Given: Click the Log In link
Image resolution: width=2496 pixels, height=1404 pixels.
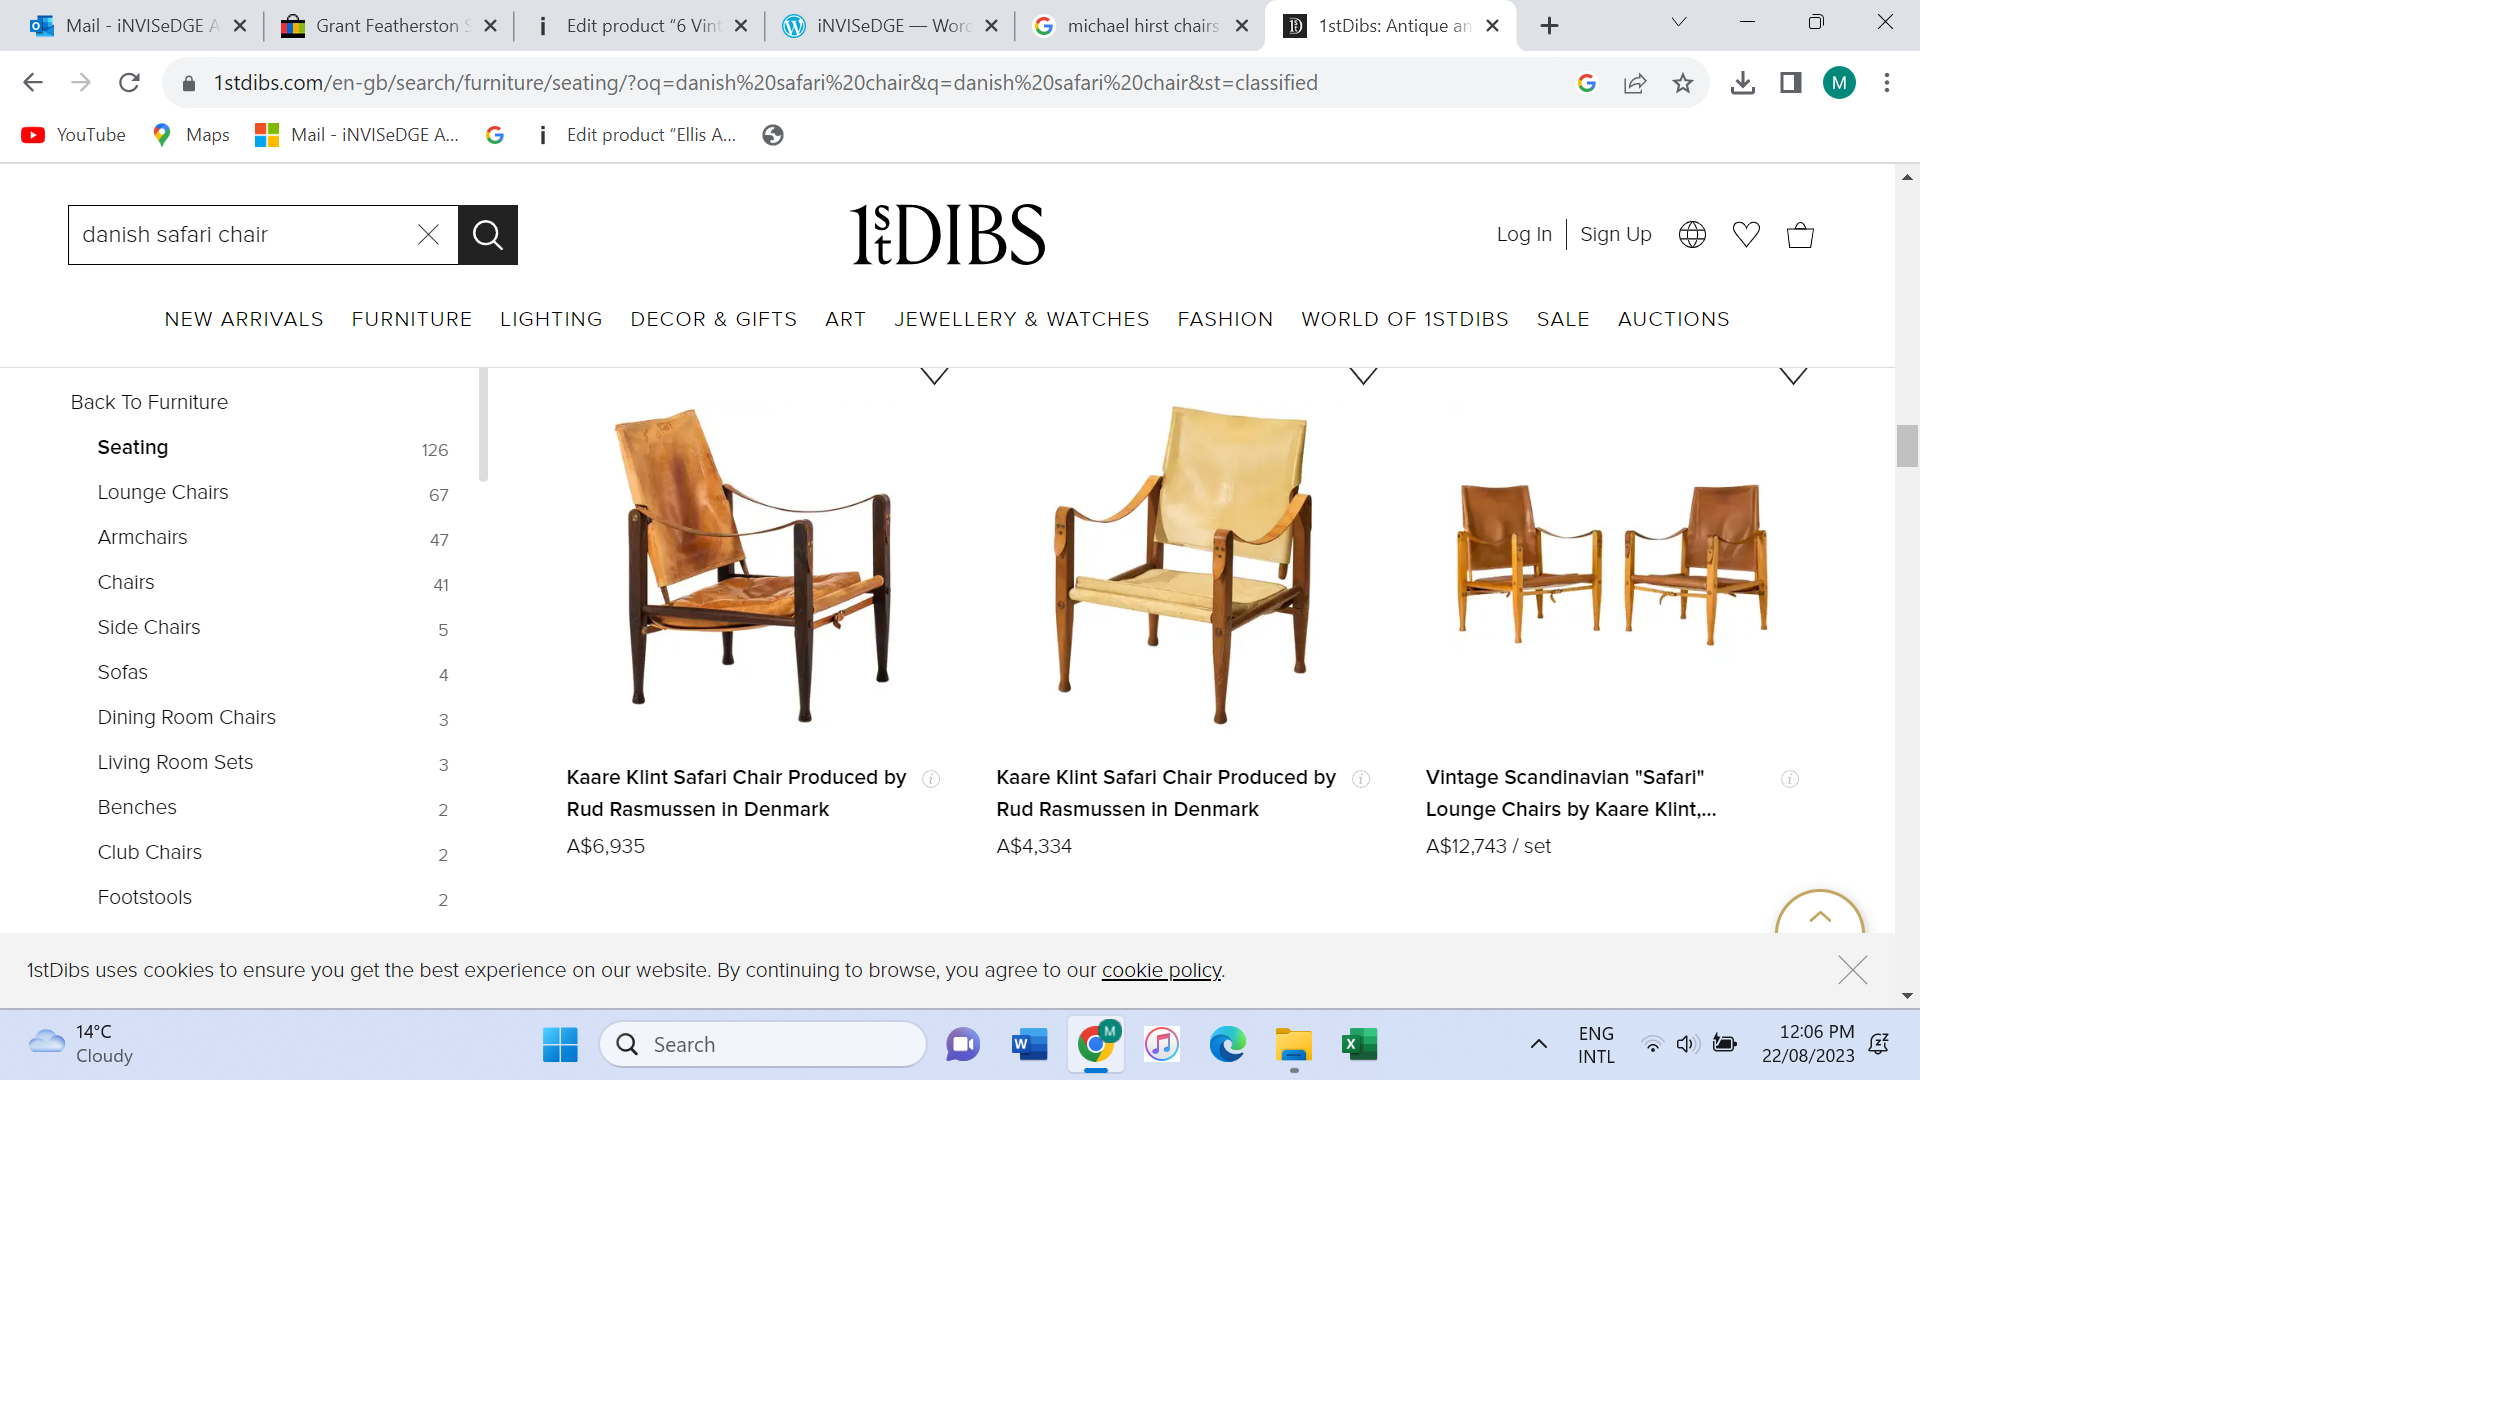Looking at the screenshot, I should [x=1523, y=235].
